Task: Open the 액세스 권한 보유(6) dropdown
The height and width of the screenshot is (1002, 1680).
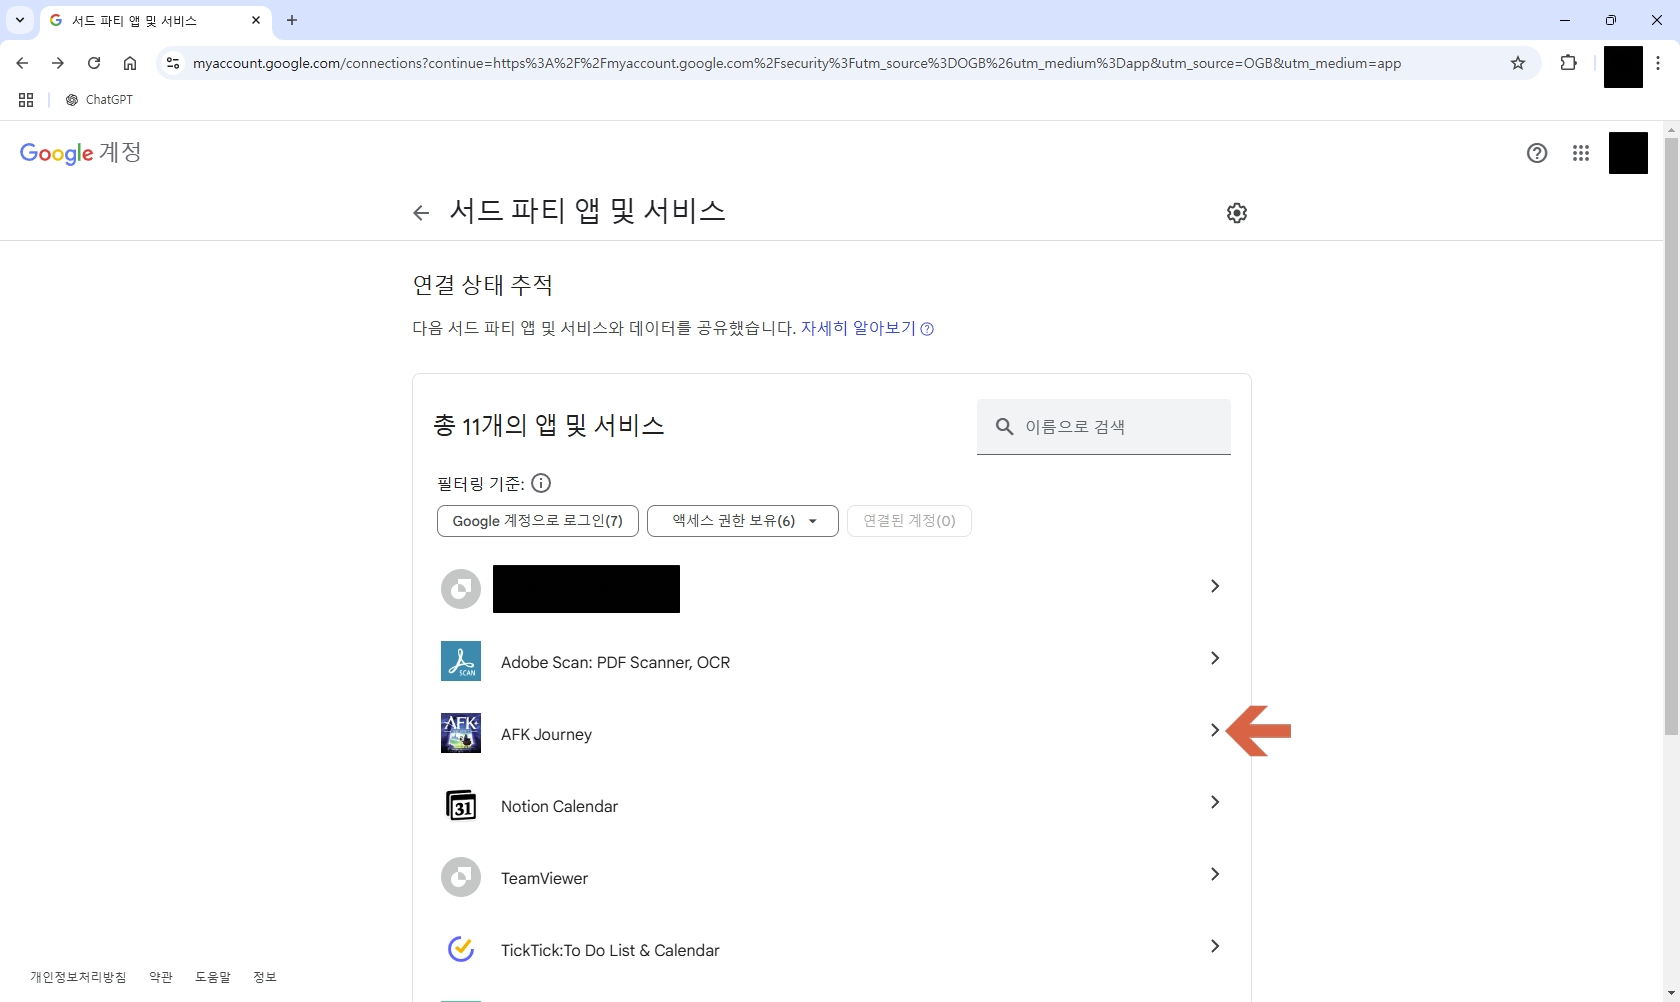Action: pyautogui.click(x=742, y=521)
